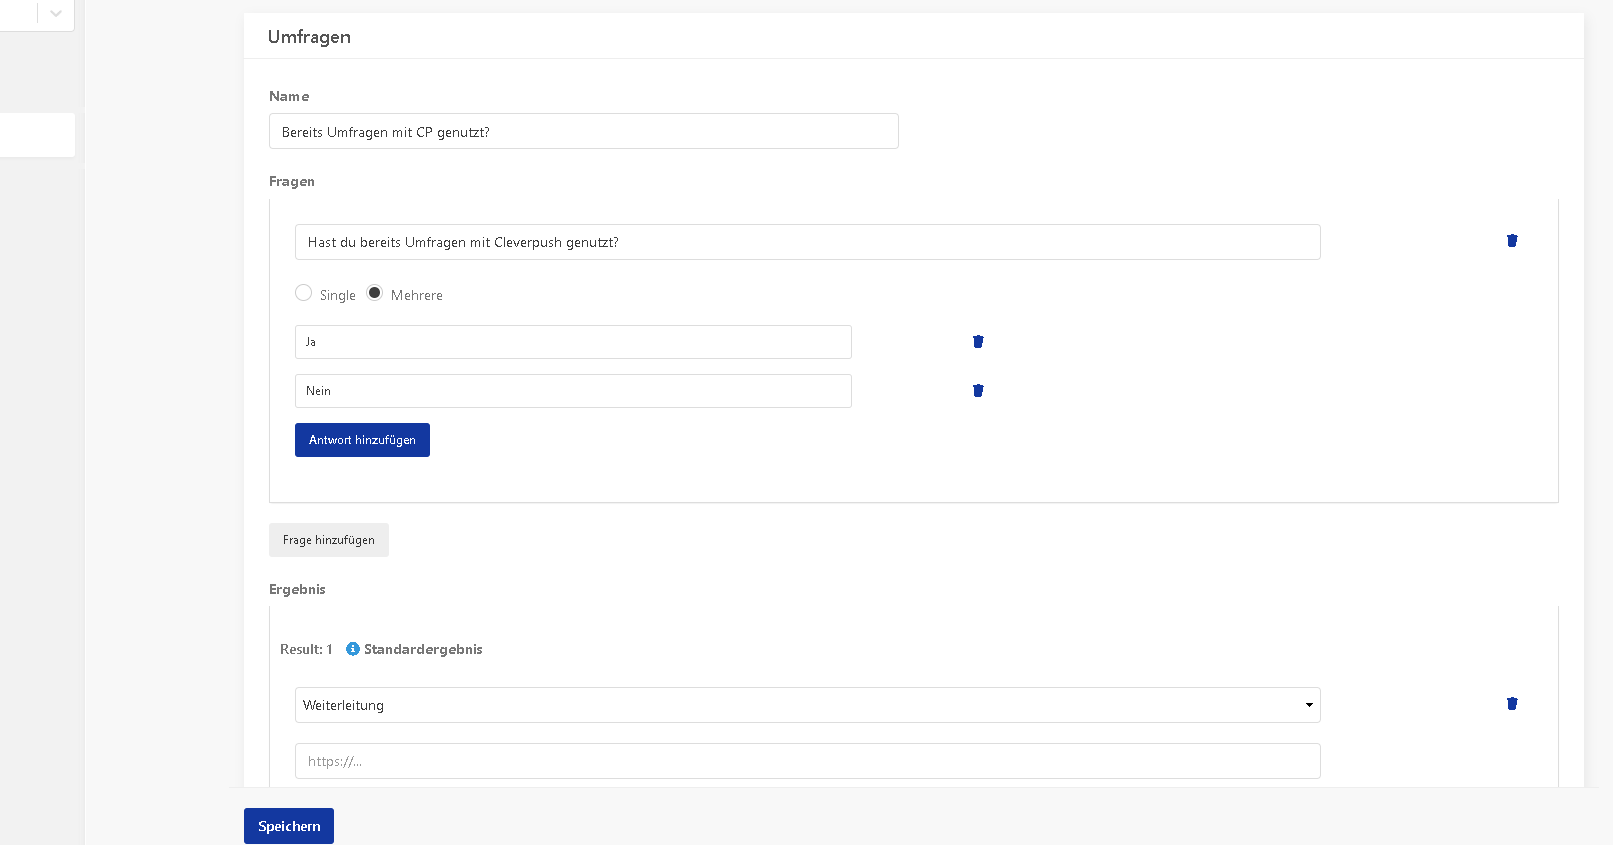Click the Name field 'Bereits Umfragen mit CP genutzt?'
Image resolution: width=1613 pixels, height=845 pixels.
point(583,131)
